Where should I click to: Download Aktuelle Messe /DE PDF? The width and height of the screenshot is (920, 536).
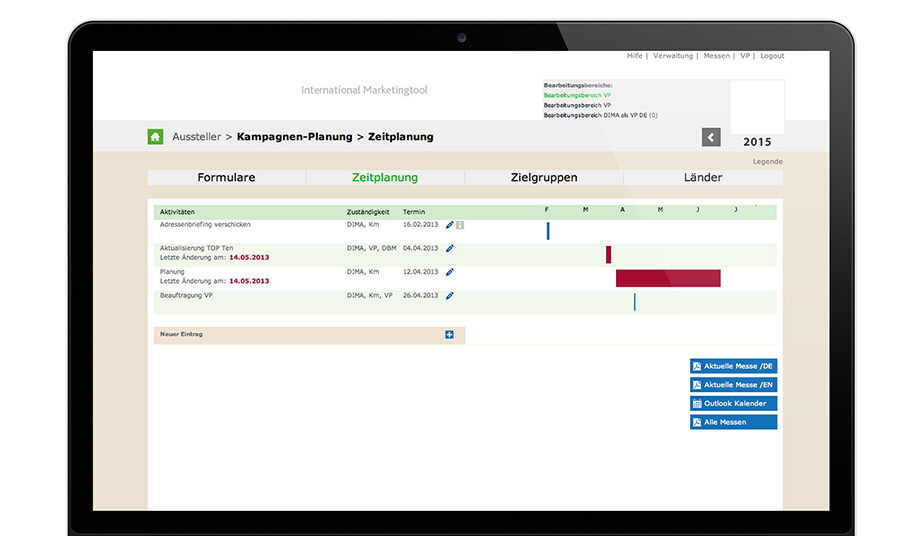[x=733, y=367]
